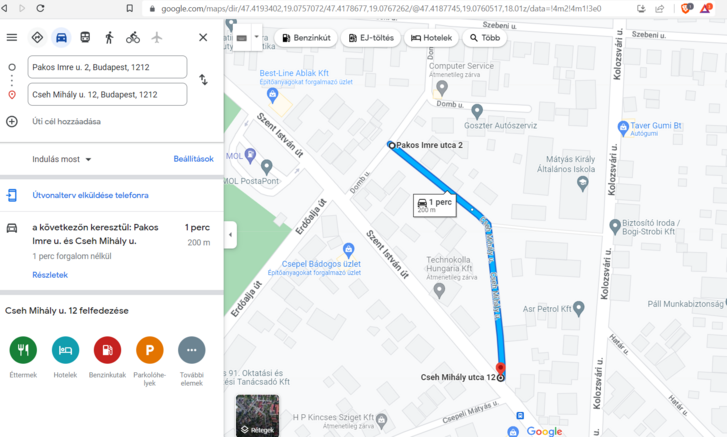
Task: Select the walking travel mode
Action: (x=109, y=38)
